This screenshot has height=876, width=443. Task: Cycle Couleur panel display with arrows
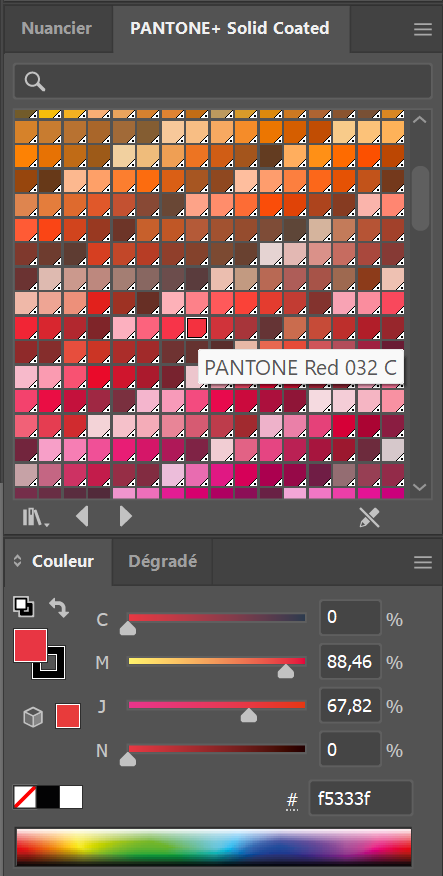[x=17, y=561]
